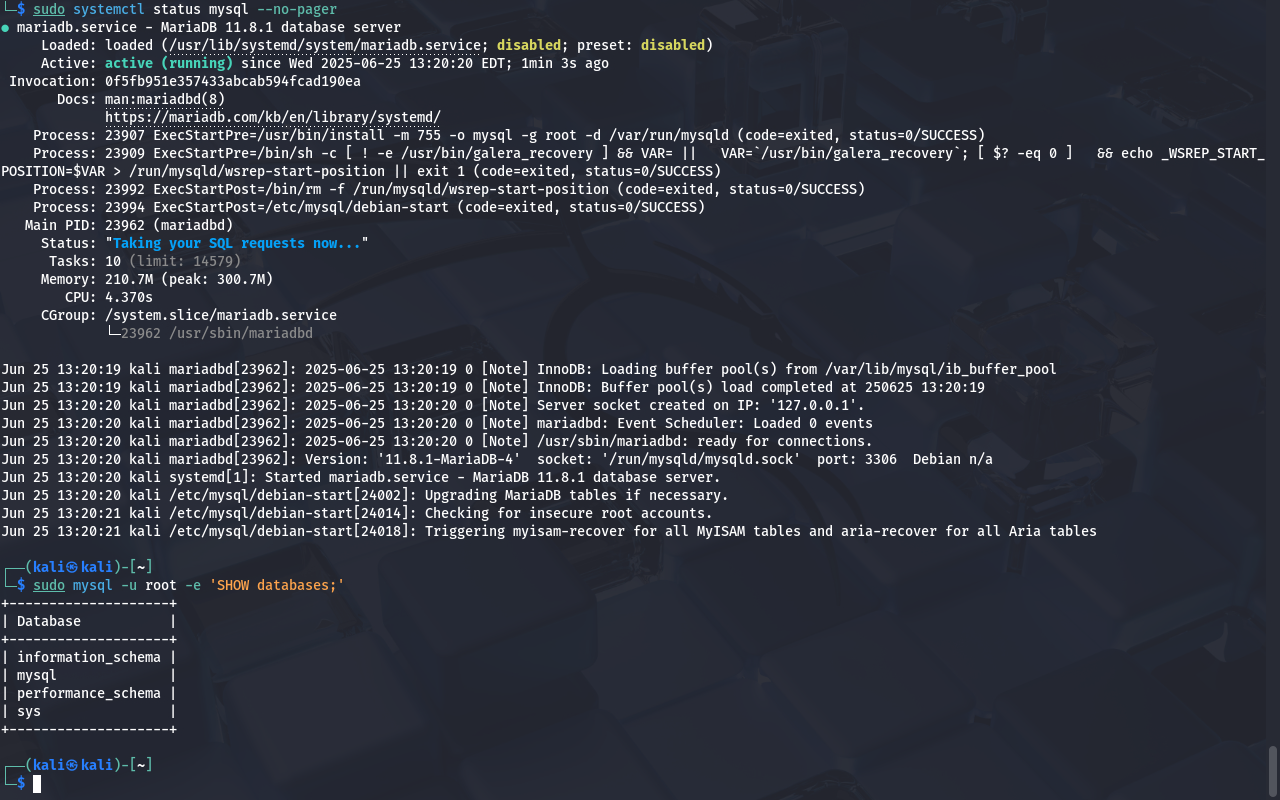1280x800 pixels.
Task: Click the 'sudo systemctl status mysql --no-pager' command
Action: coord(184,9)
